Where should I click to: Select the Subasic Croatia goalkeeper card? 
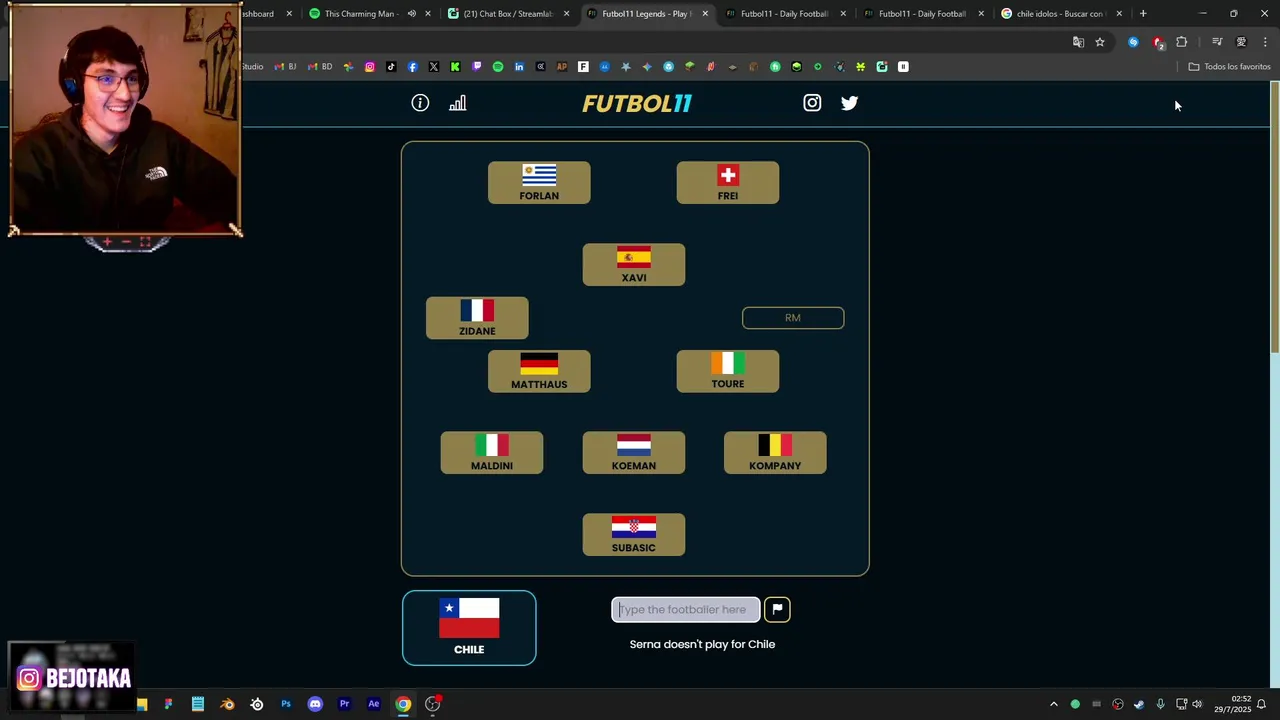[x=634, y=535]
